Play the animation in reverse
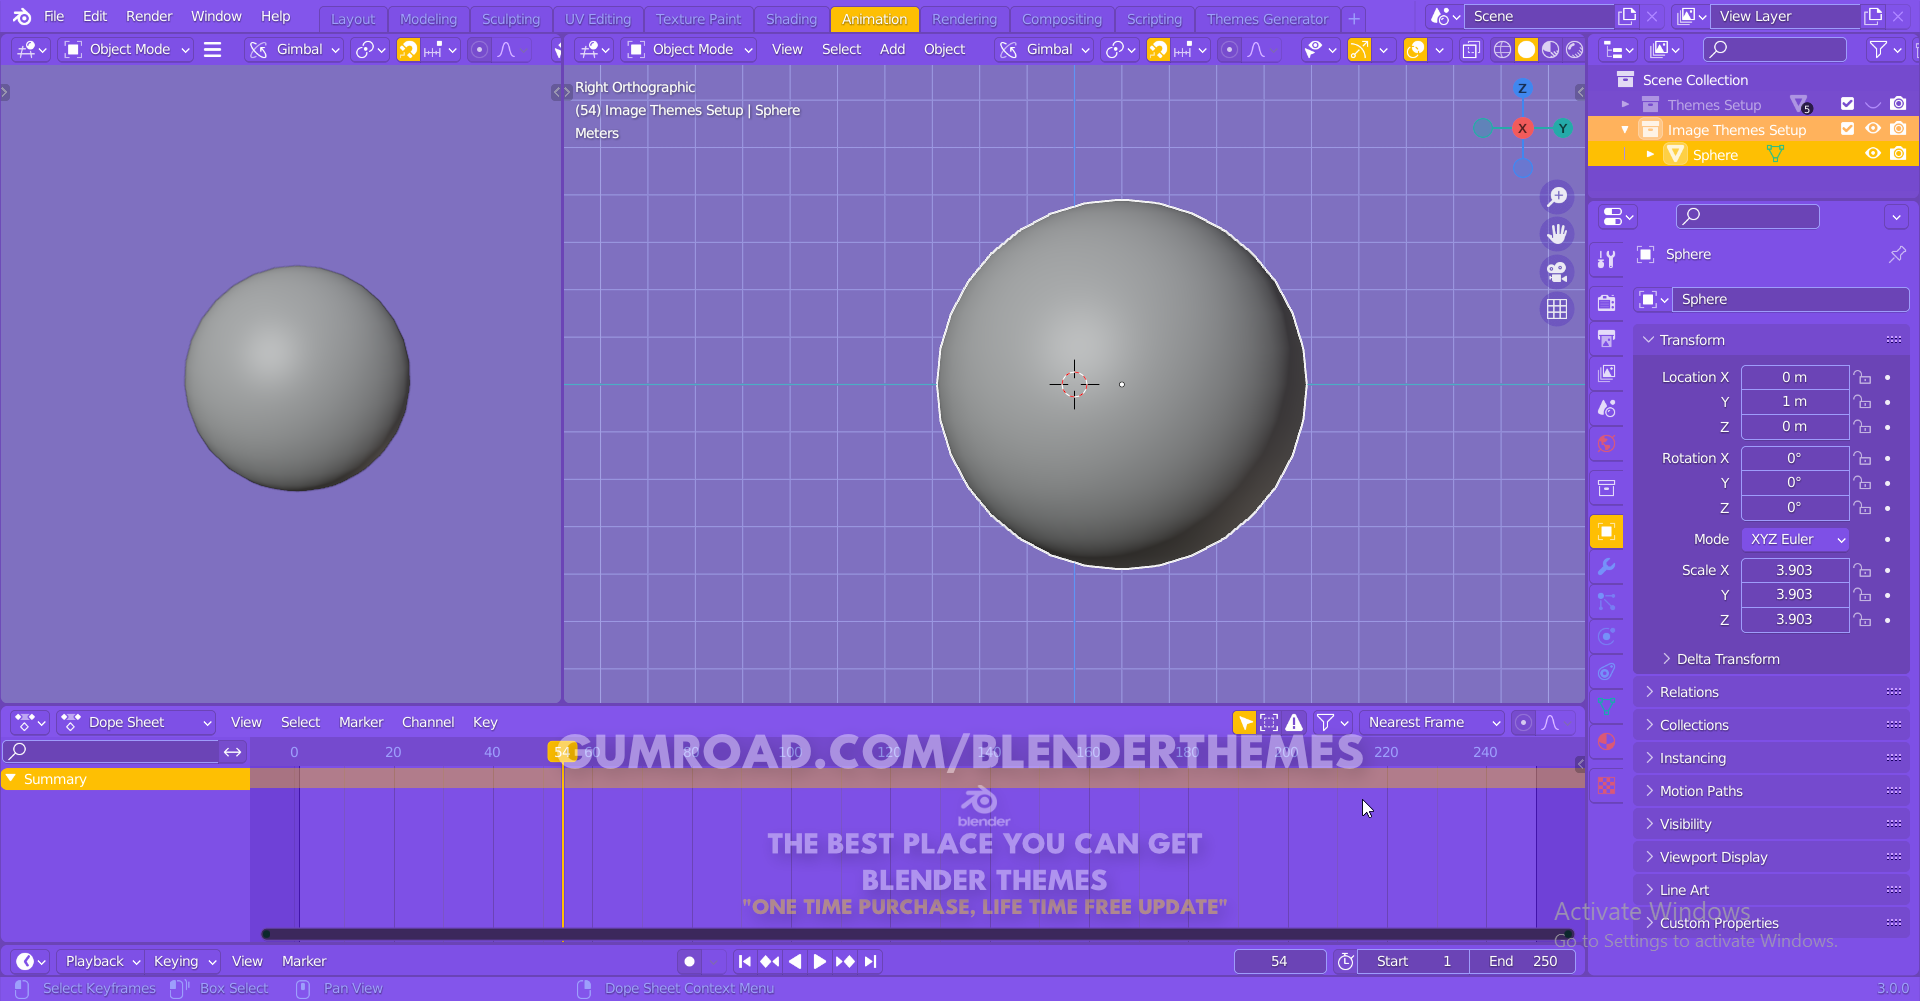The height and width of the screenshot is (1001, 1920). (795, 961)
